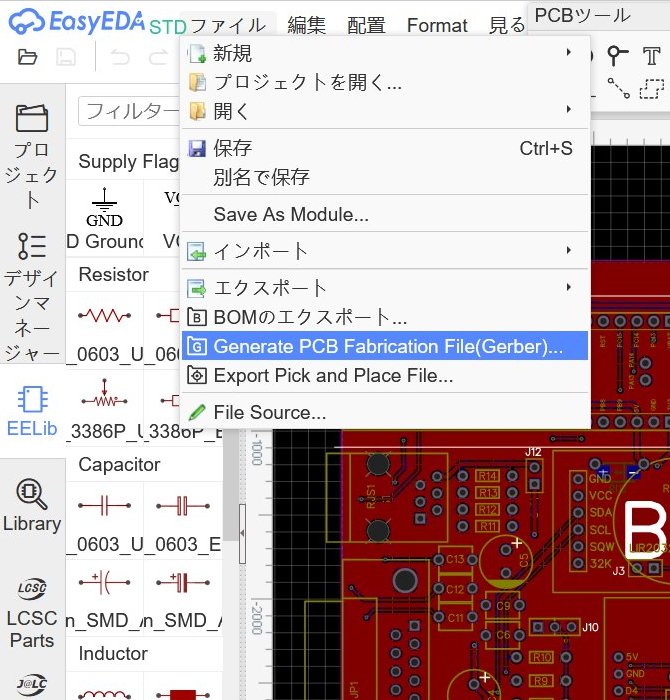Click the redo arrow icon
670x700 pixels.
157,57
